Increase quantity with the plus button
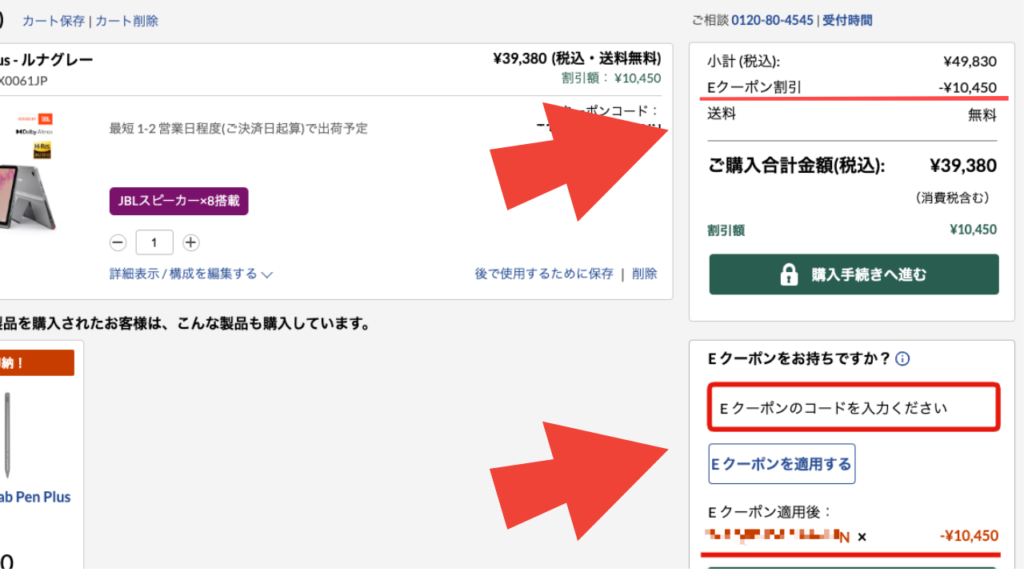1024x576 pixels. [x=191, y=242]
